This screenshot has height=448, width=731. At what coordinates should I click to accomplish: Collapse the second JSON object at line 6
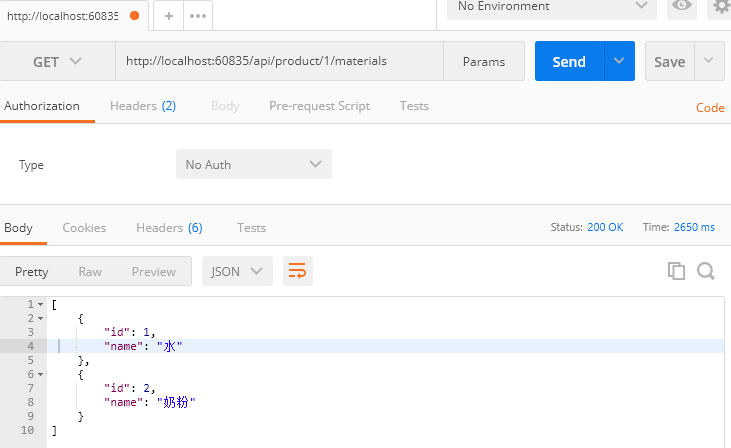point(40,374)
